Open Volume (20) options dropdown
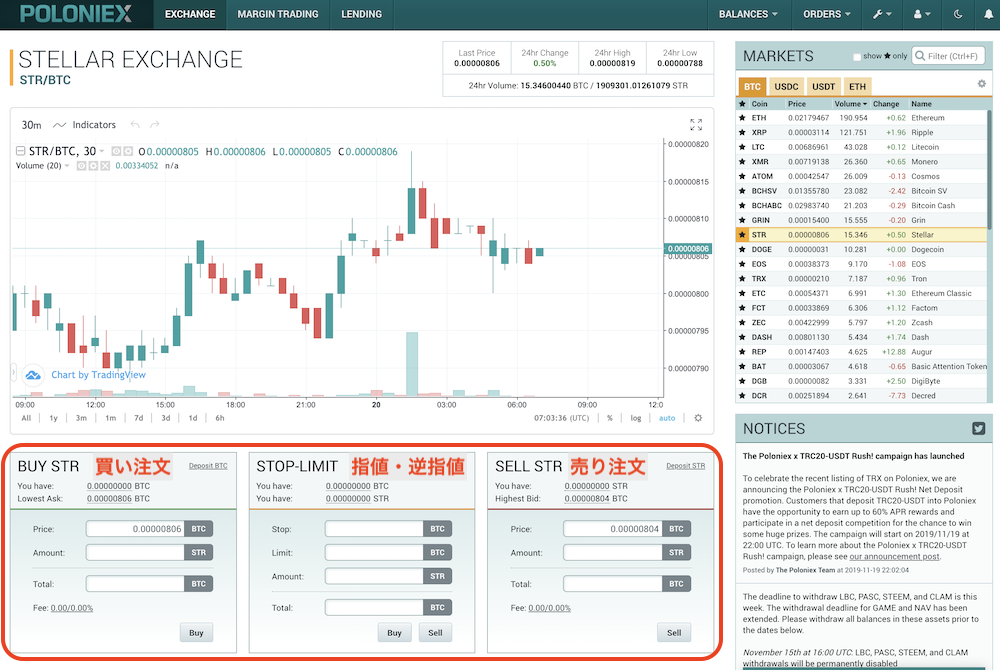The height and width of the screenshot is (670, 1000). pos(67,166)
